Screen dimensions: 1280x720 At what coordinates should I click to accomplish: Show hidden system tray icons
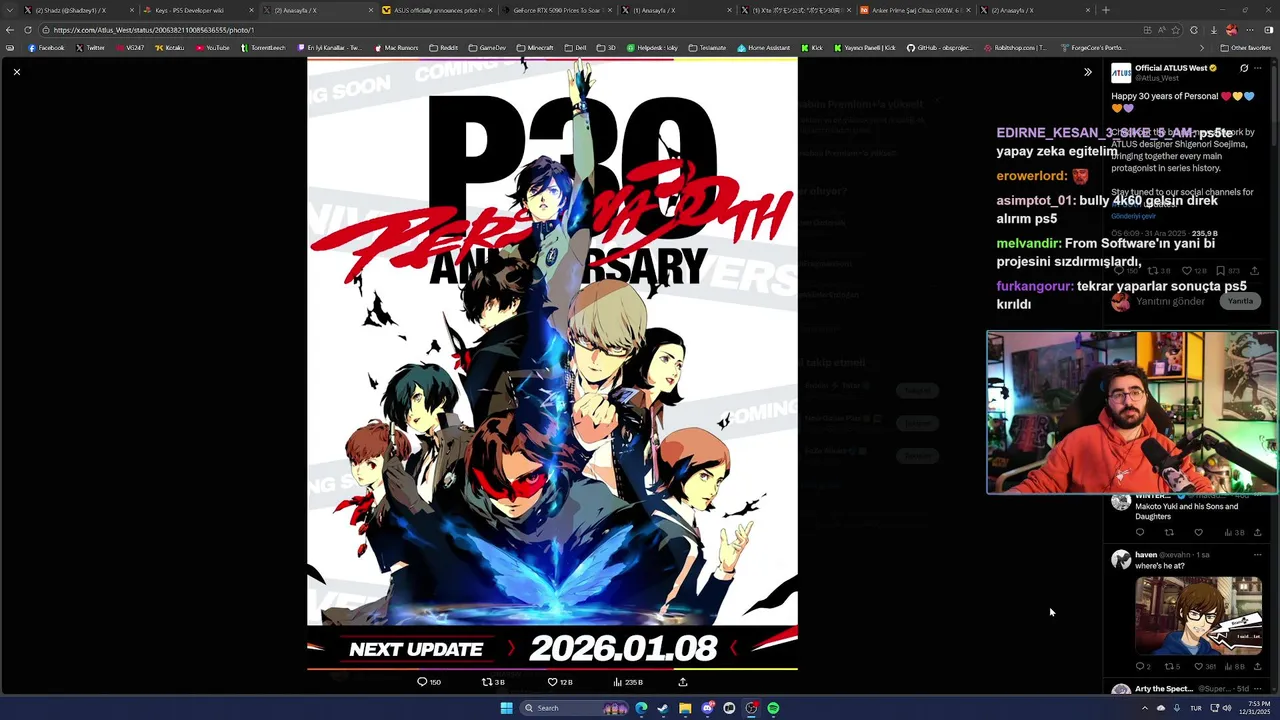pyautogui.click(x=1145, y=708)
